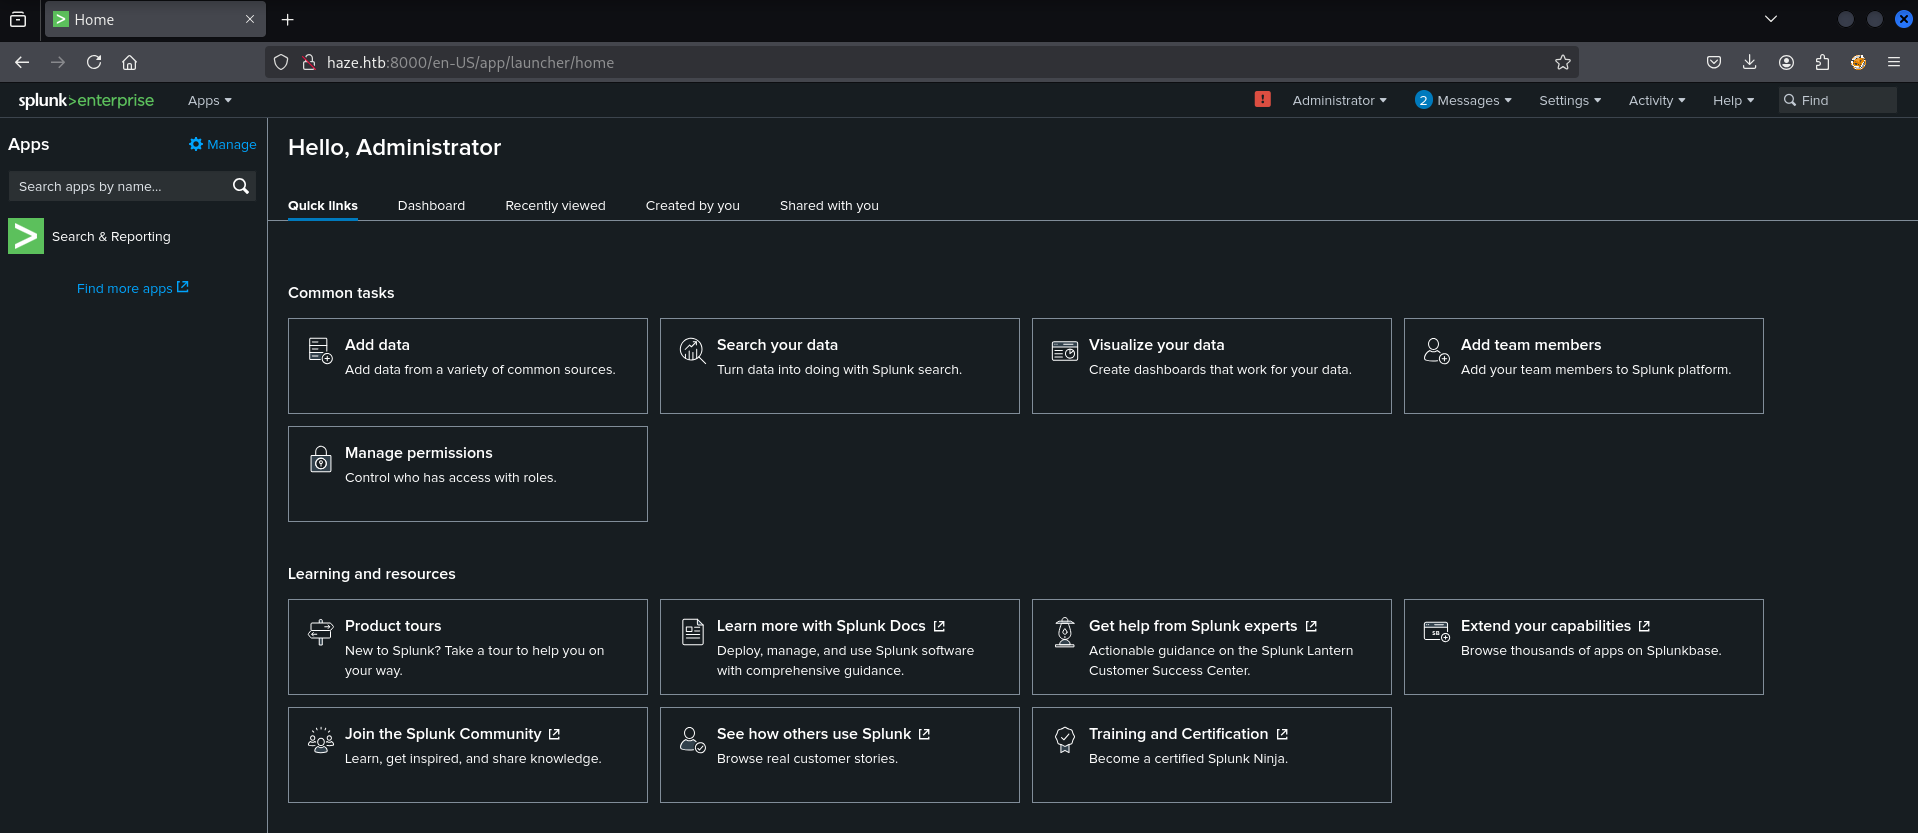Click the red health alert icon
The width and height of the screenshot is (1918, 833).
pos(1262,99)
